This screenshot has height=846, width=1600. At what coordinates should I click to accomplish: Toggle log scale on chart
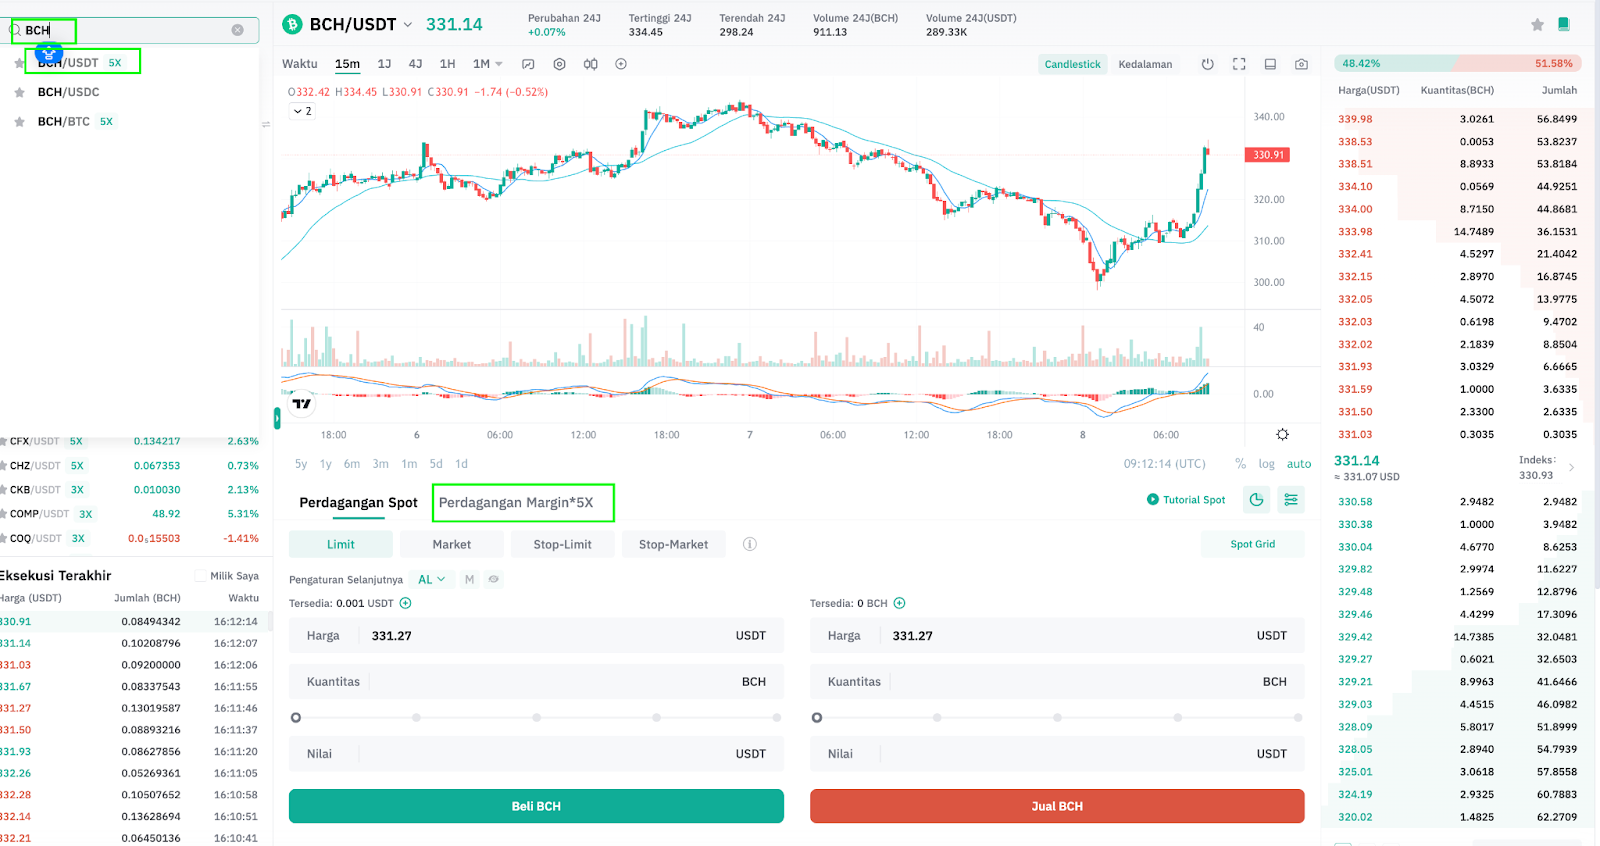1267,464
